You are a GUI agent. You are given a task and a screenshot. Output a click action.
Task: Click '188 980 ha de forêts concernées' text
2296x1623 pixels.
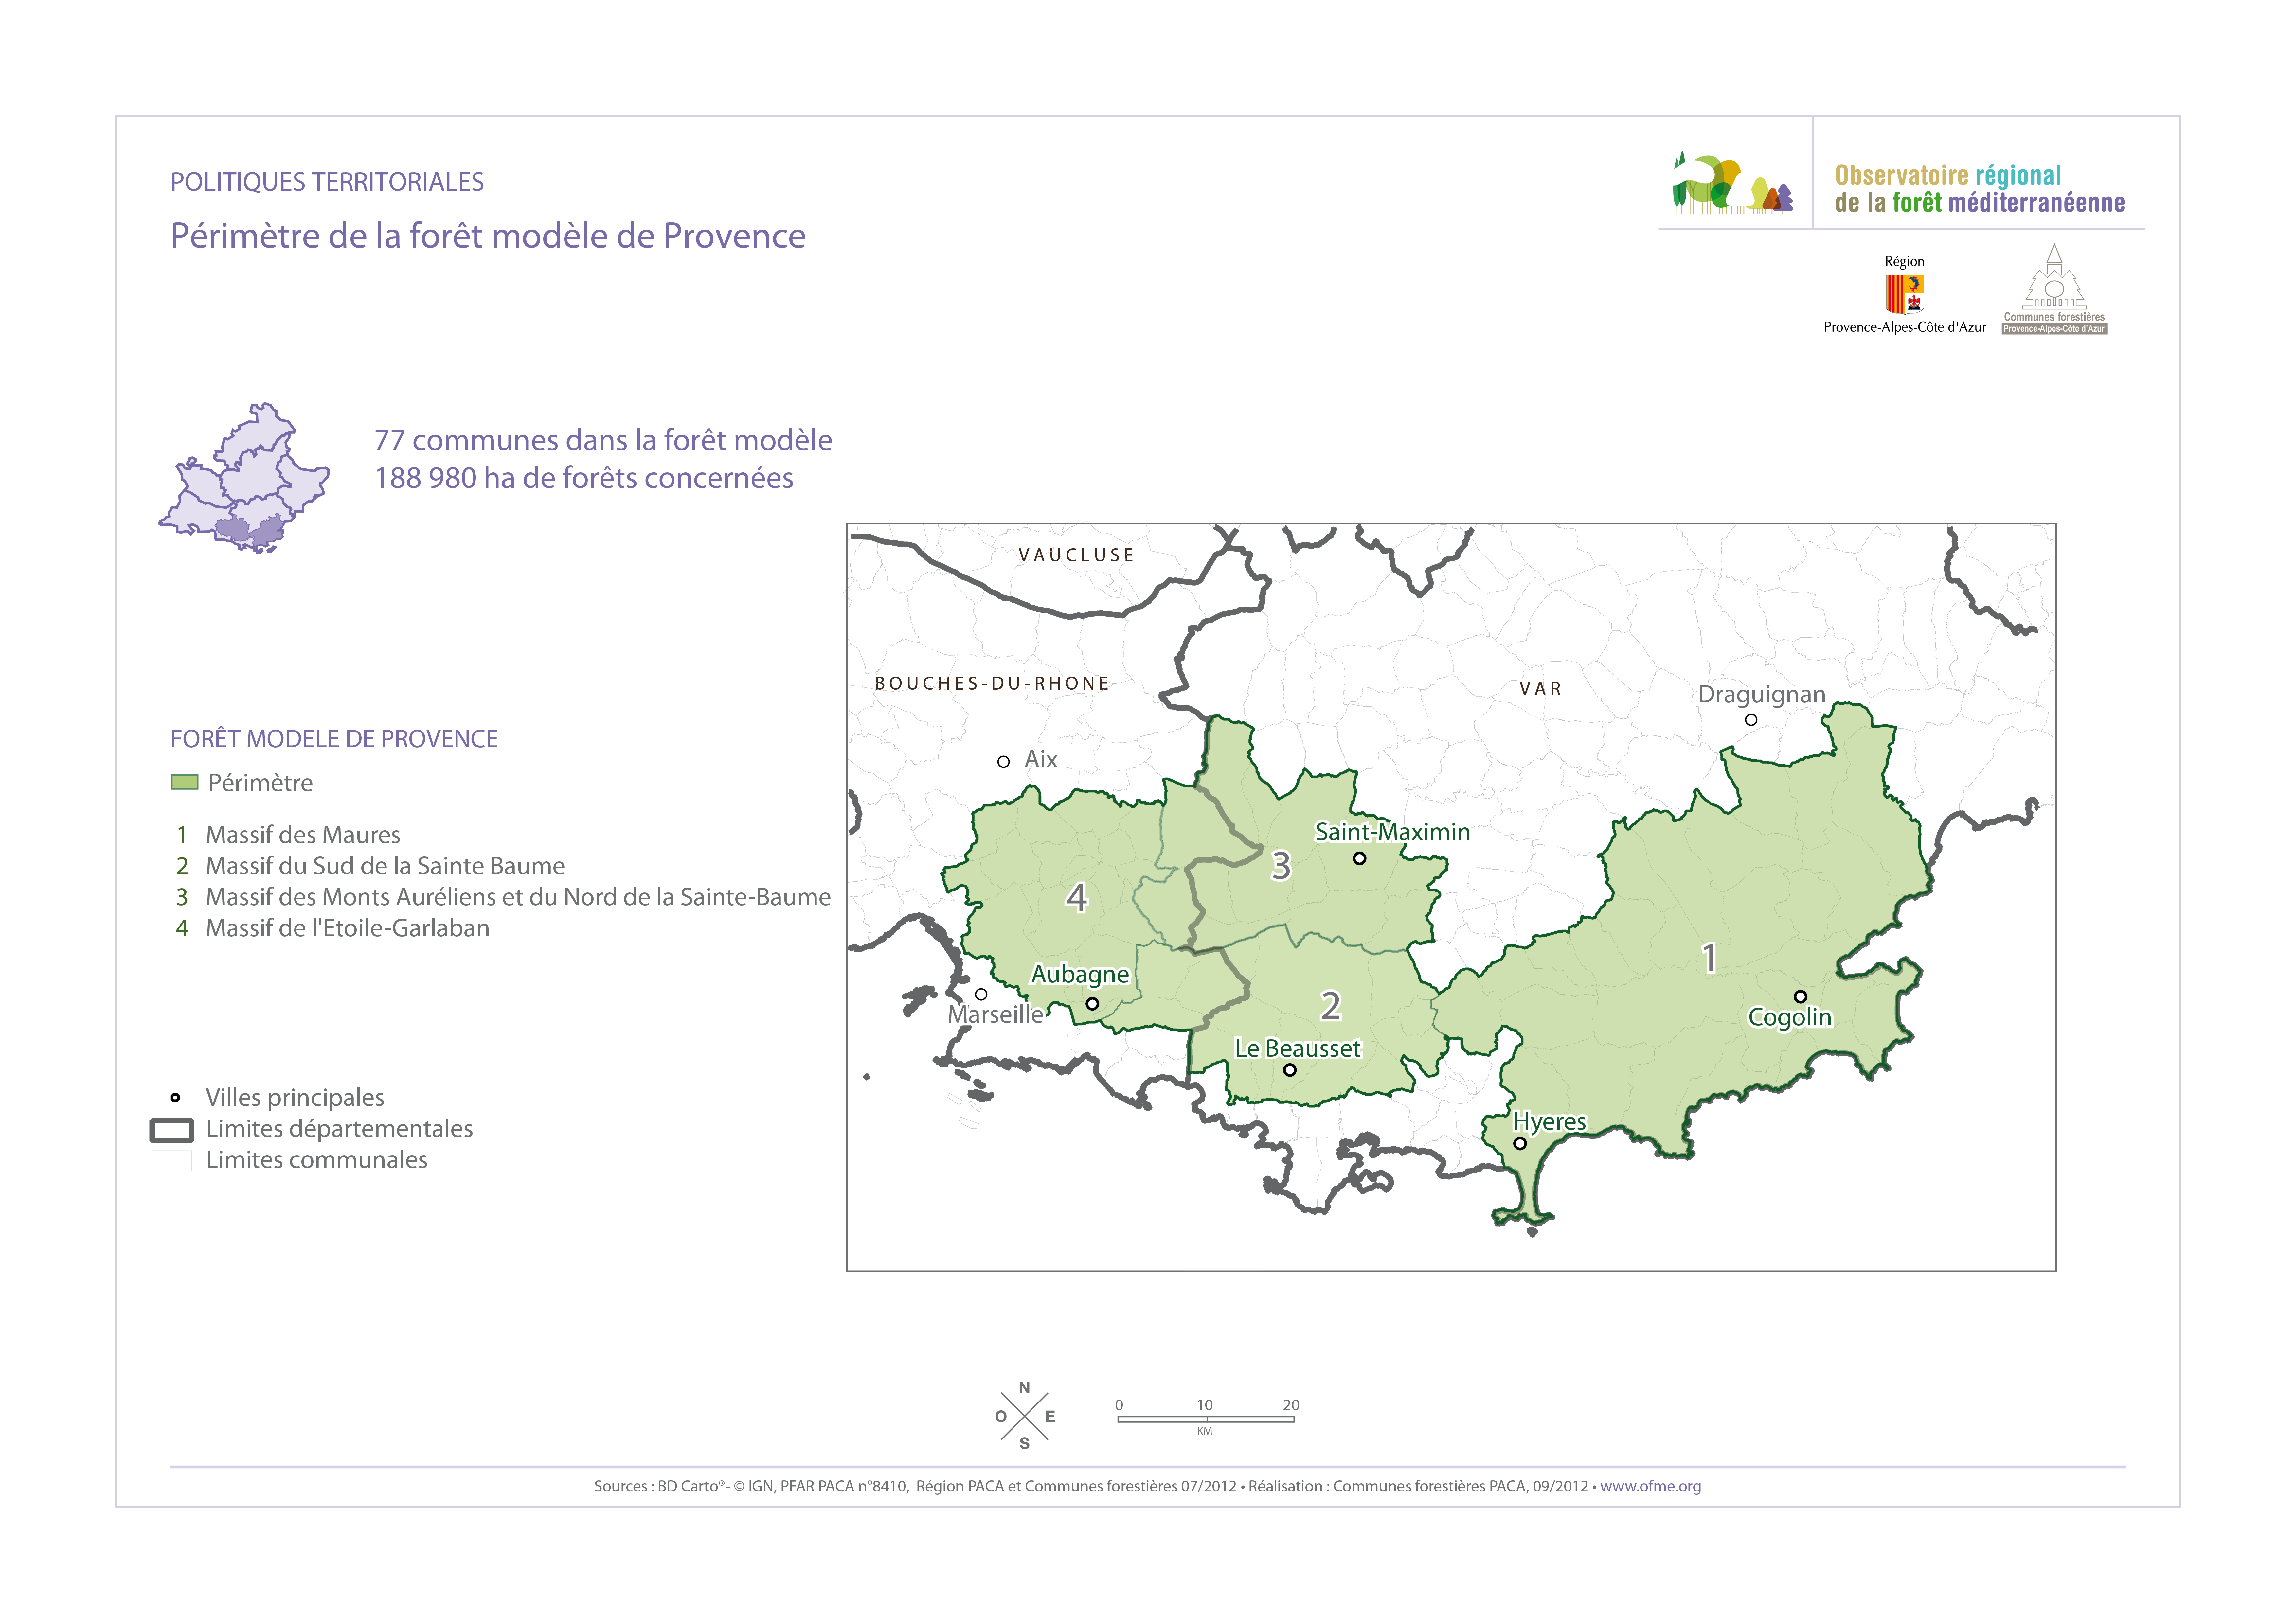click(584, 478)
